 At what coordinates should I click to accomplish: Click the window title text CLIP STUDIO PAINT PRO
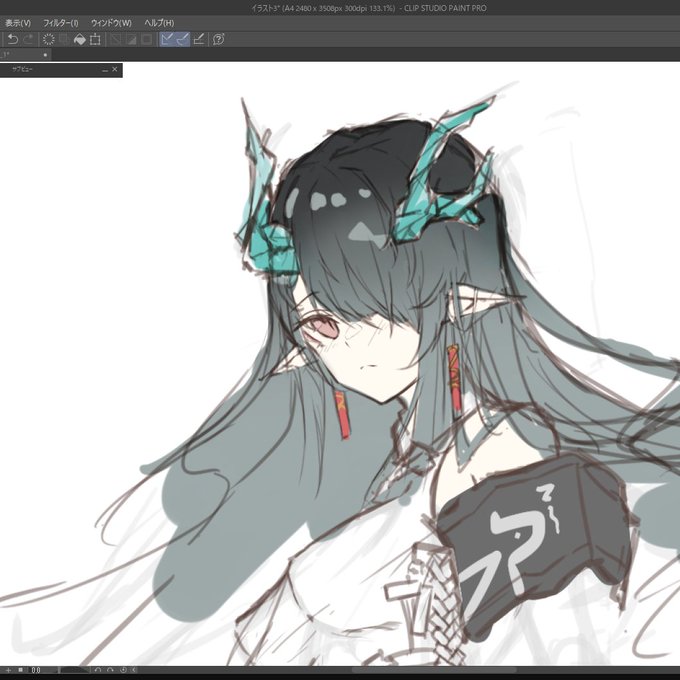[445, 8]
